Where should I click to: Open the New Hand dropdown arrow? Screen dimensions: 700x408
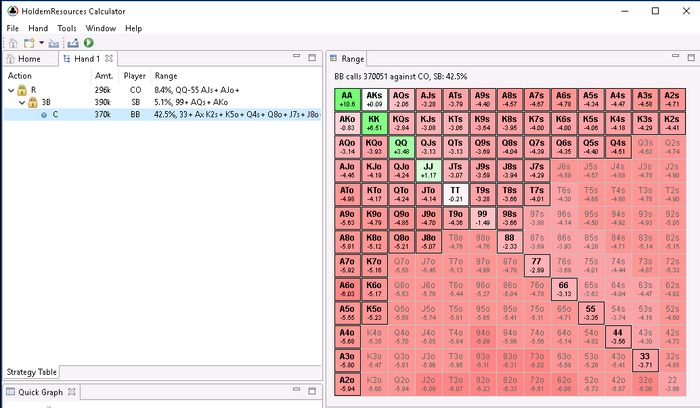[x=41, y=43]
